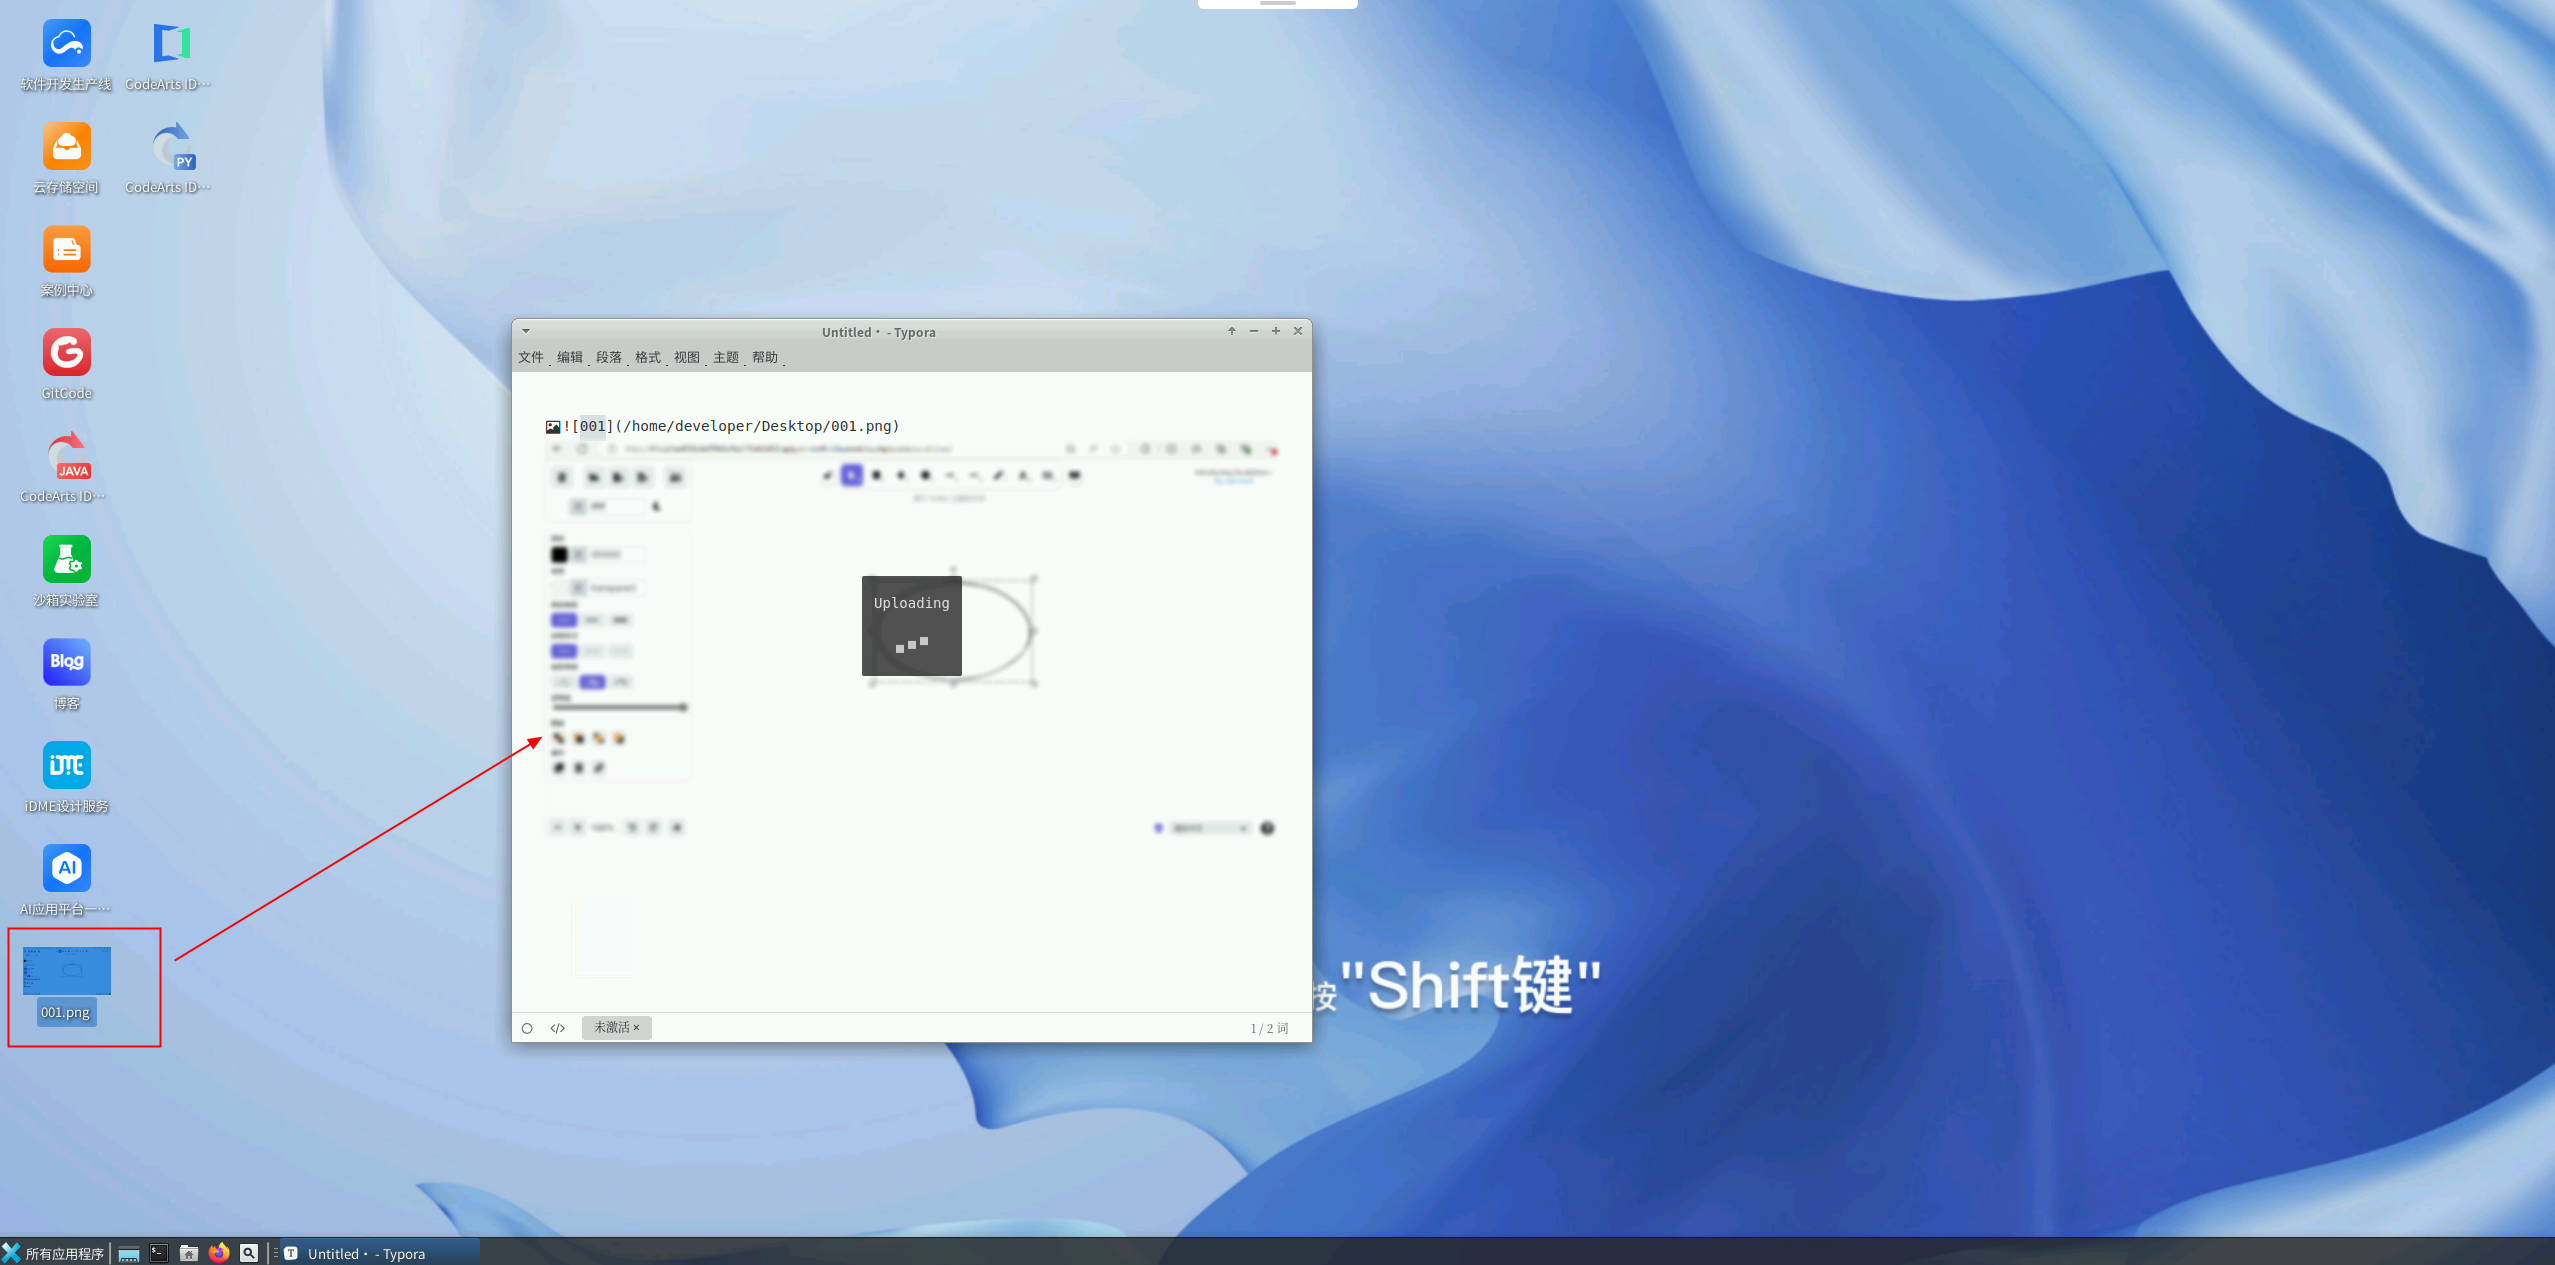Click the image path text in markdown

[756, 426]
